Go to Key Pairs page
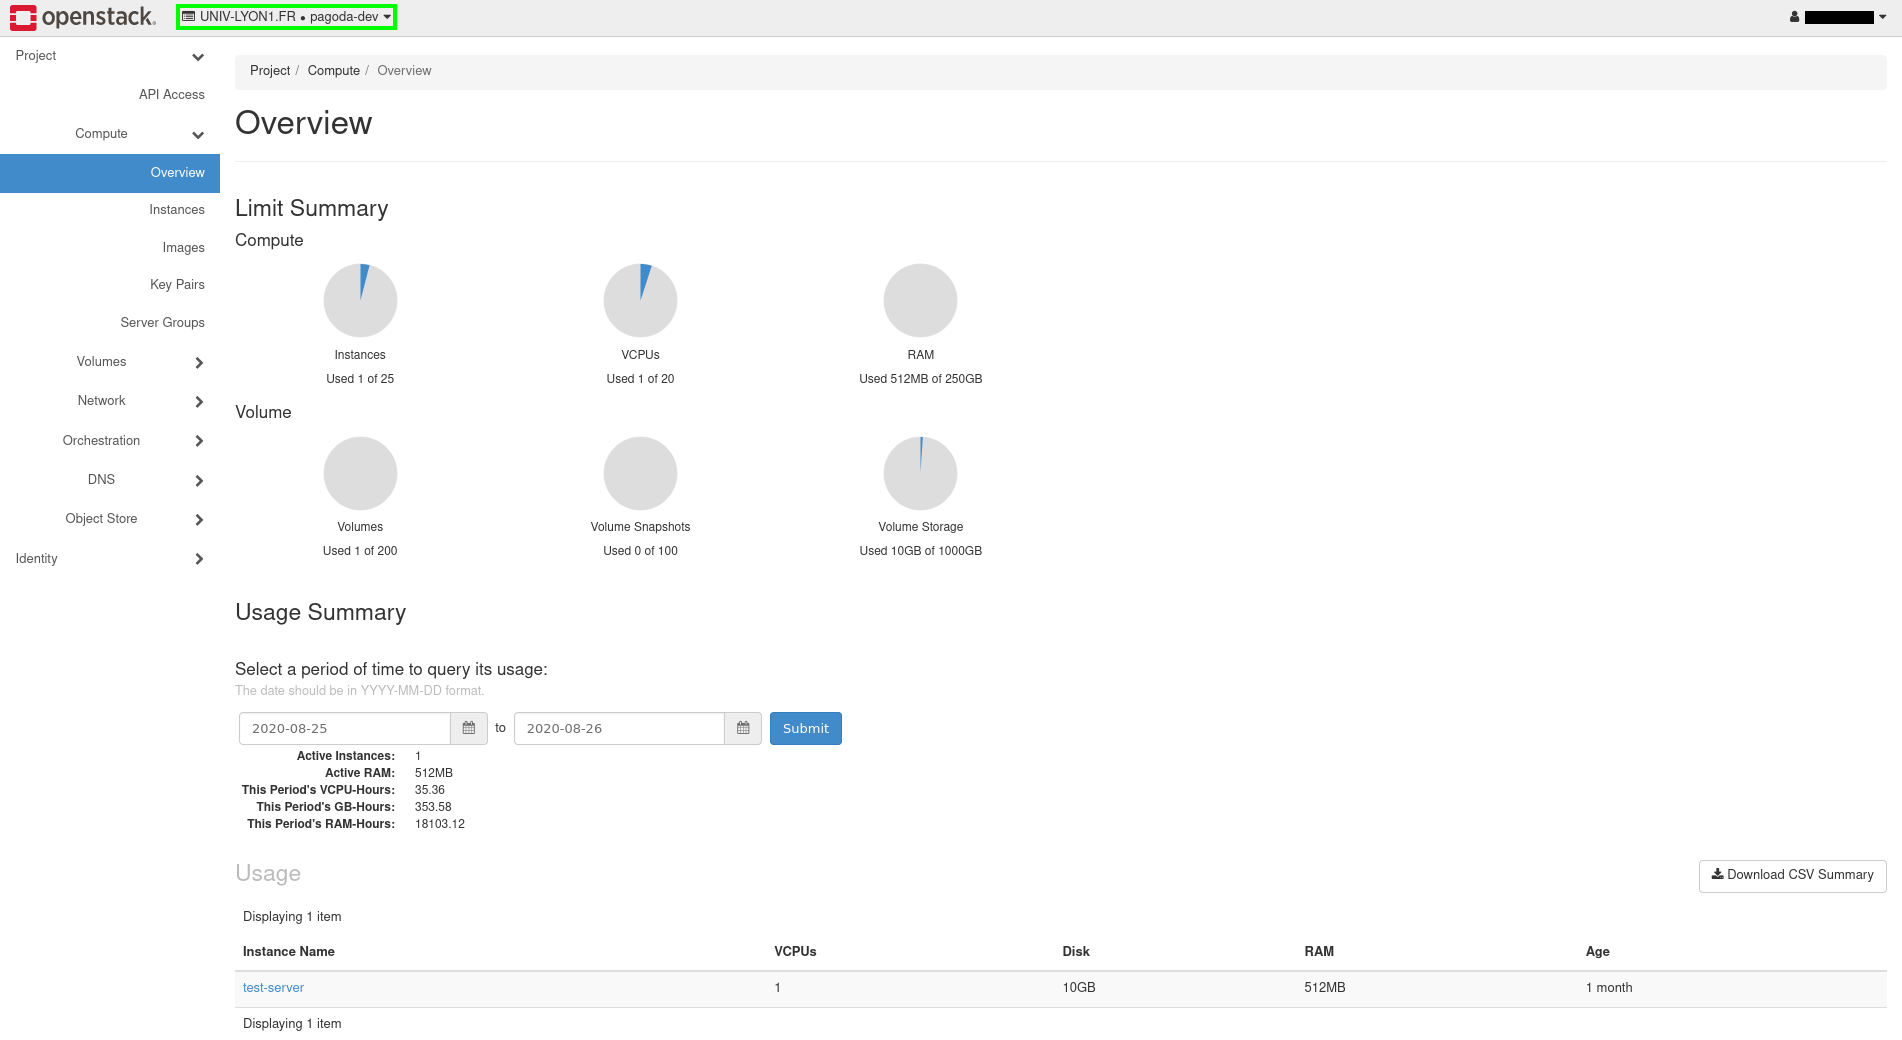The height and width of the screenshot is (1040, 1902). [177, 285]
